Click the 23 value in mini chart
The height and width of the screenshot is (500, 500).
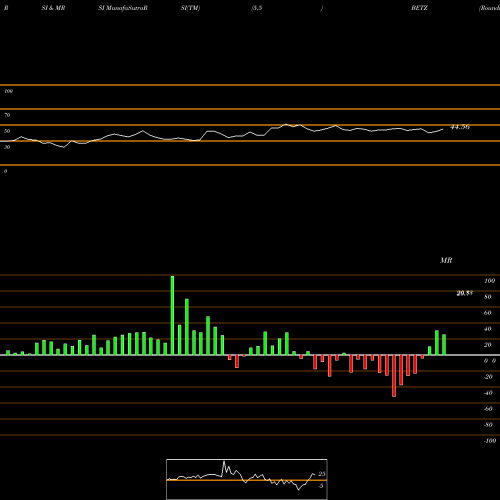click(x=322, y=474)
